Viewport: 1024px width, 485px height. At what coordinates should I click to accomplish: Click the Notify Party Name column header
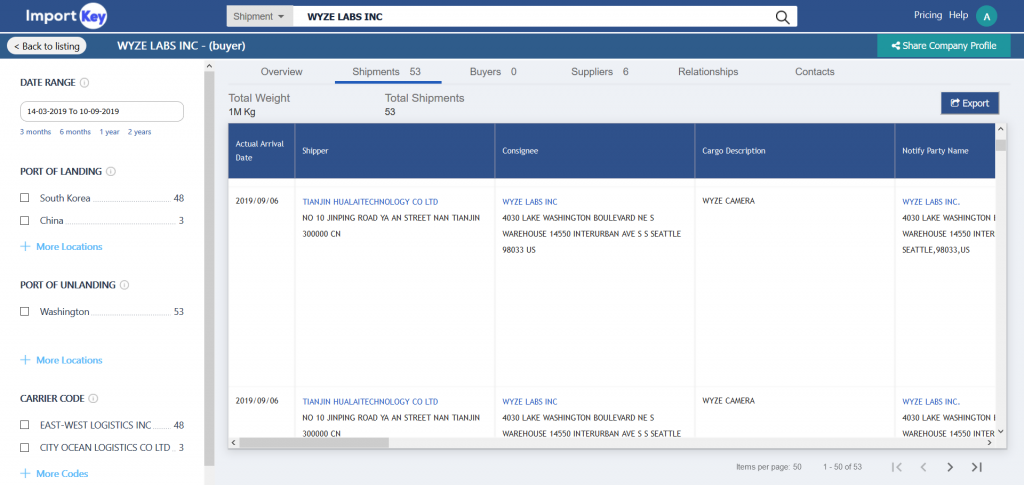click(x=945, y=151)
